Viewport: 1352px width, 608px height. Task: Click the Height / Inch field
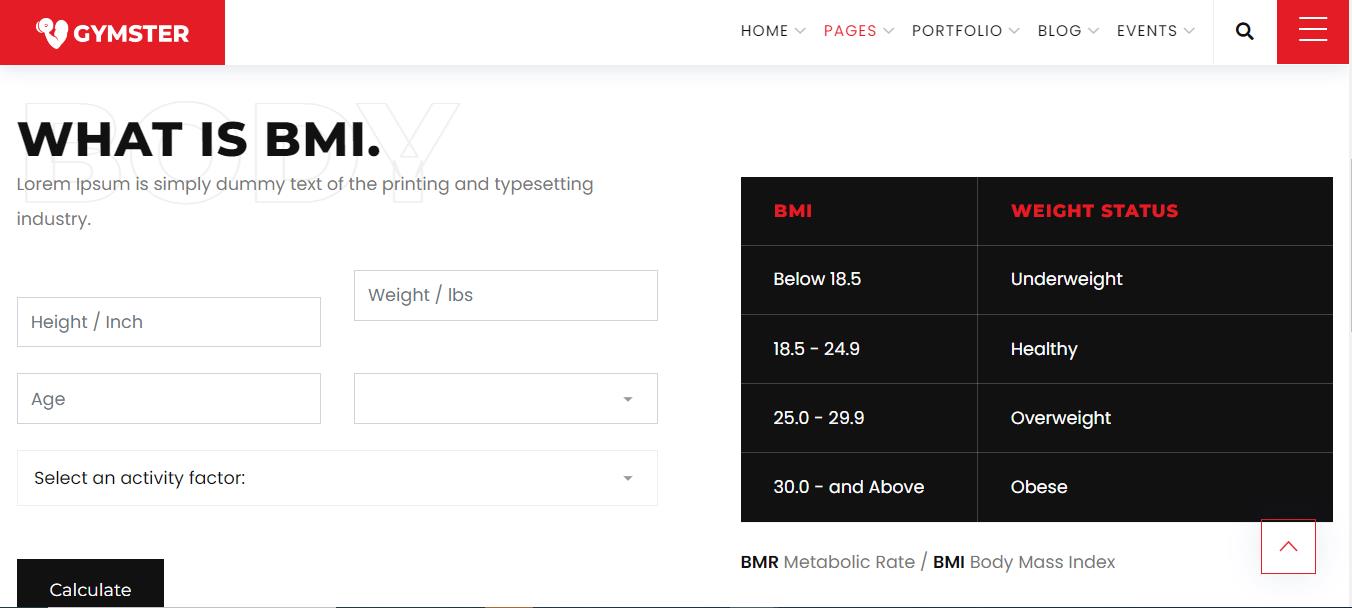(168, 322)
